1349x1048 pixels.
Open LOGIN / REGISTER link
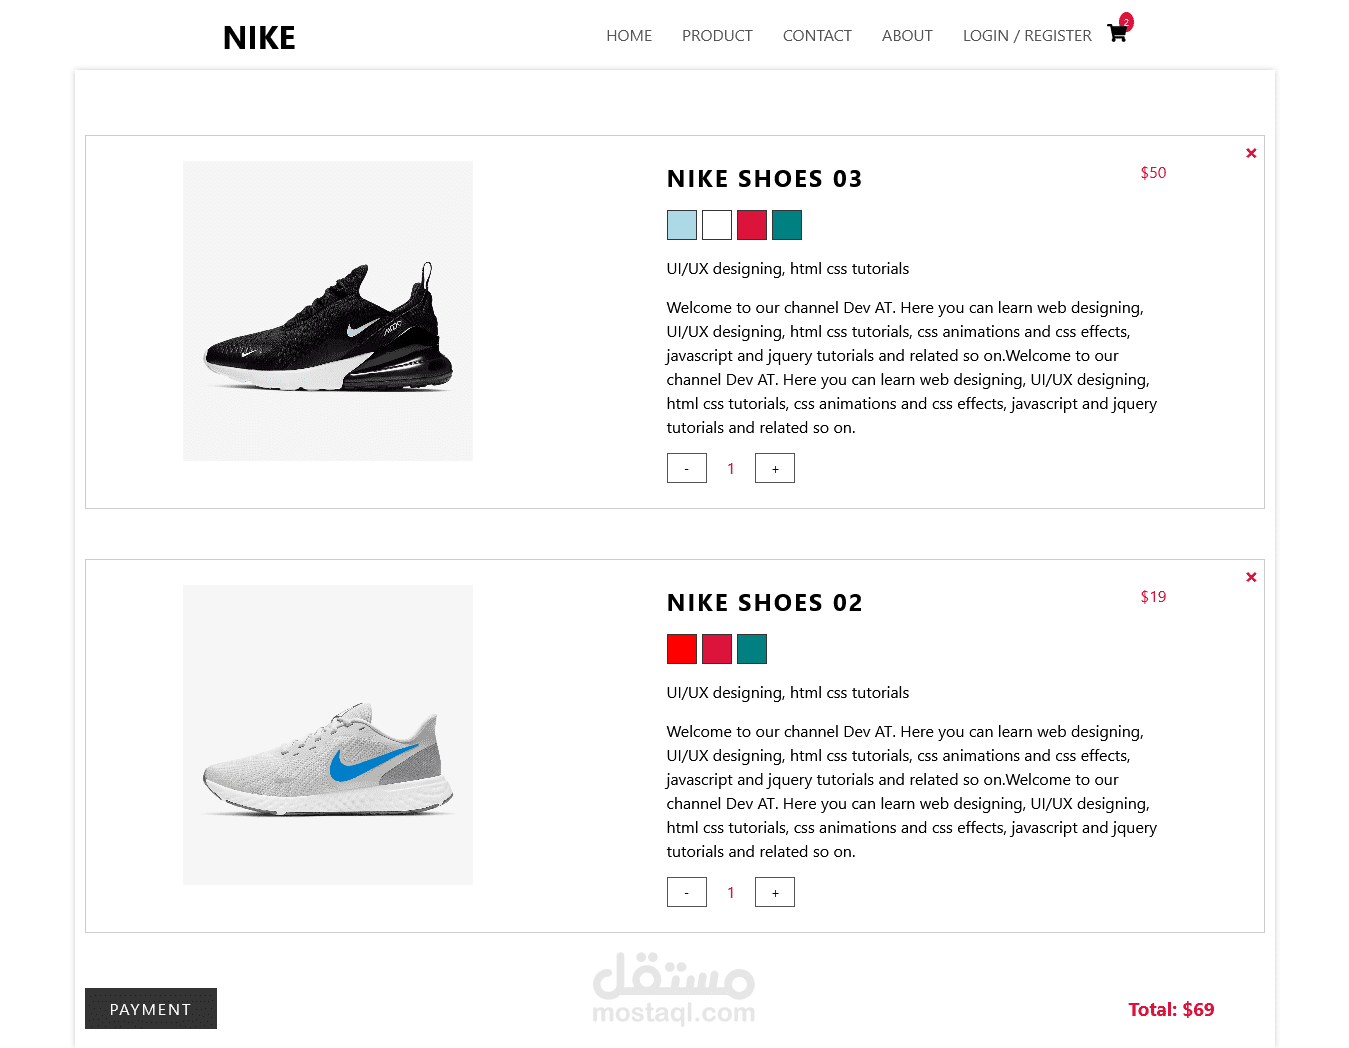1027,36
